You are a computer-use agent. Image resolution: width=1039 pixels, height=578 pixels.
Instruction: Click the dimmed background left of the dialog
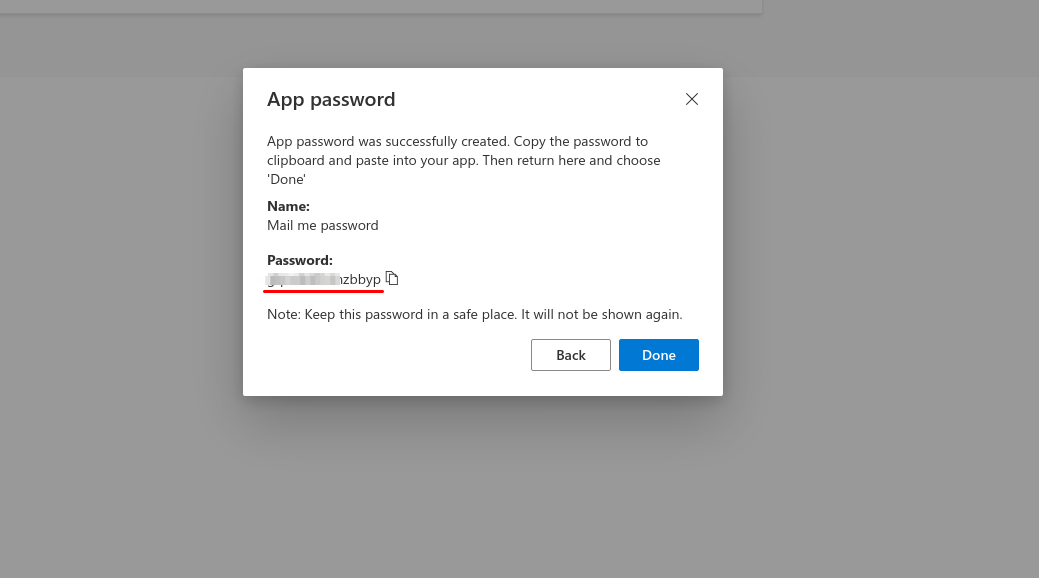(x=120, y=300)
